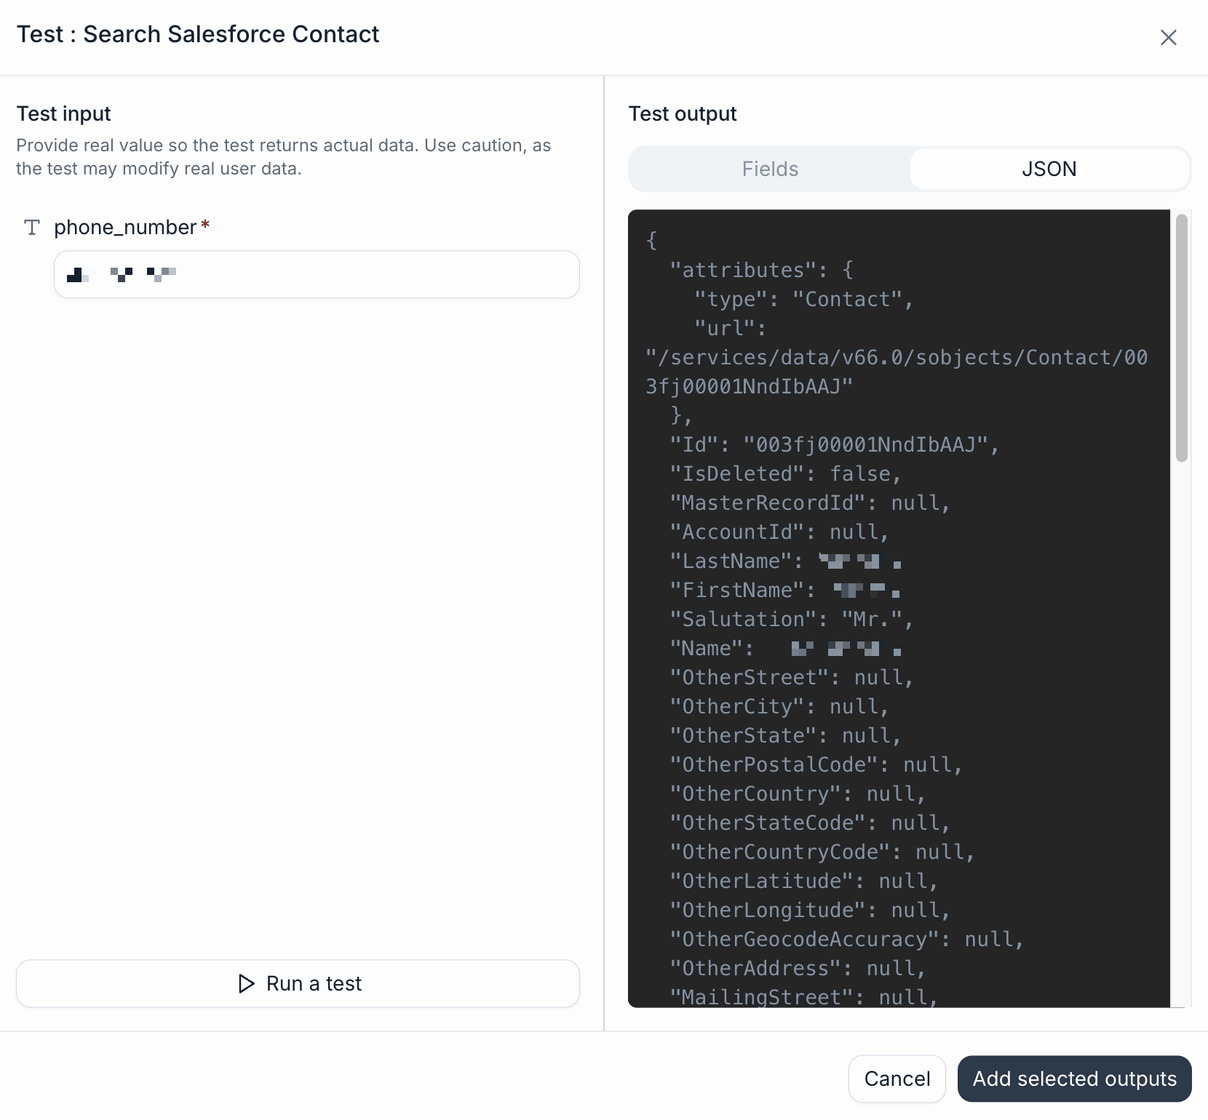The height and width of the screenshot is (1120, 1208).
Task: Click the "OtherPostalCode": null line
Action: tap(816, 764)
